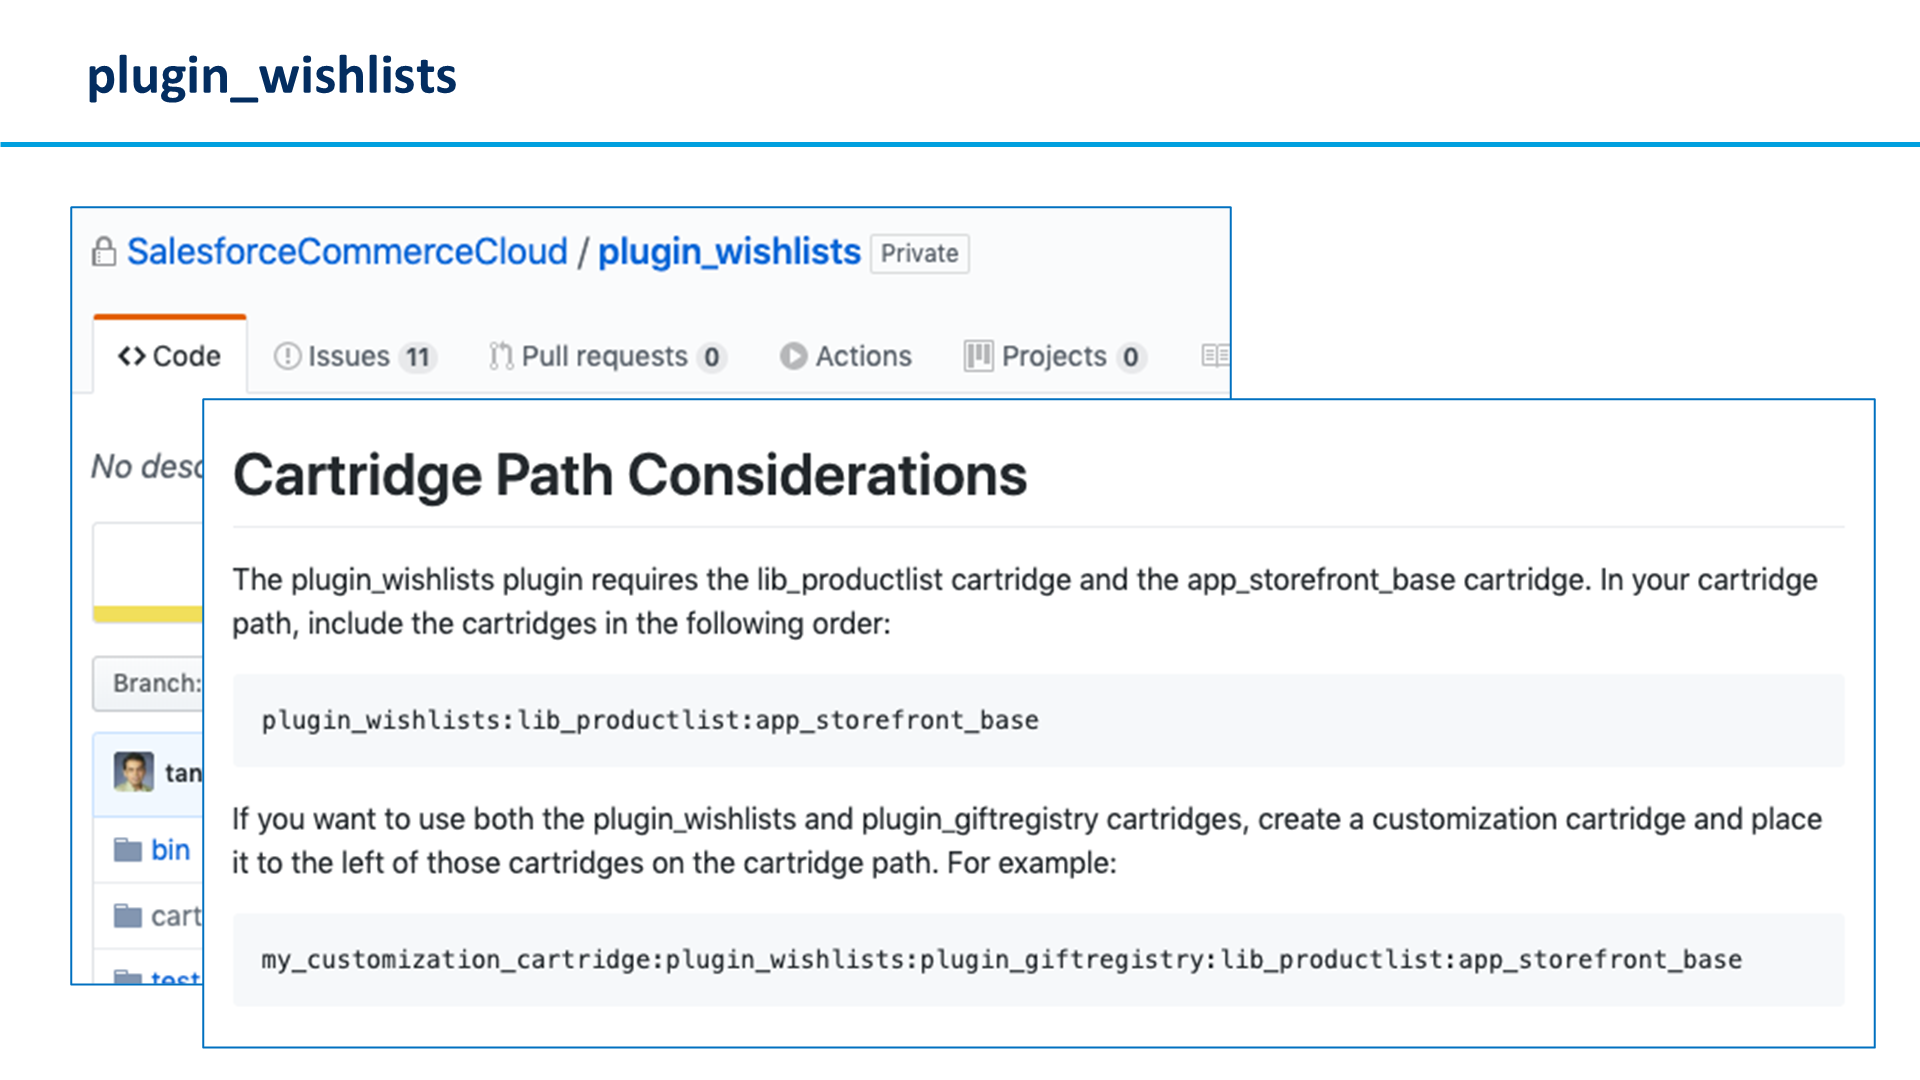Viewport: 1920px width, 1080px height.
Task: Click the bin folder icon
Action: tap(128, 850)
